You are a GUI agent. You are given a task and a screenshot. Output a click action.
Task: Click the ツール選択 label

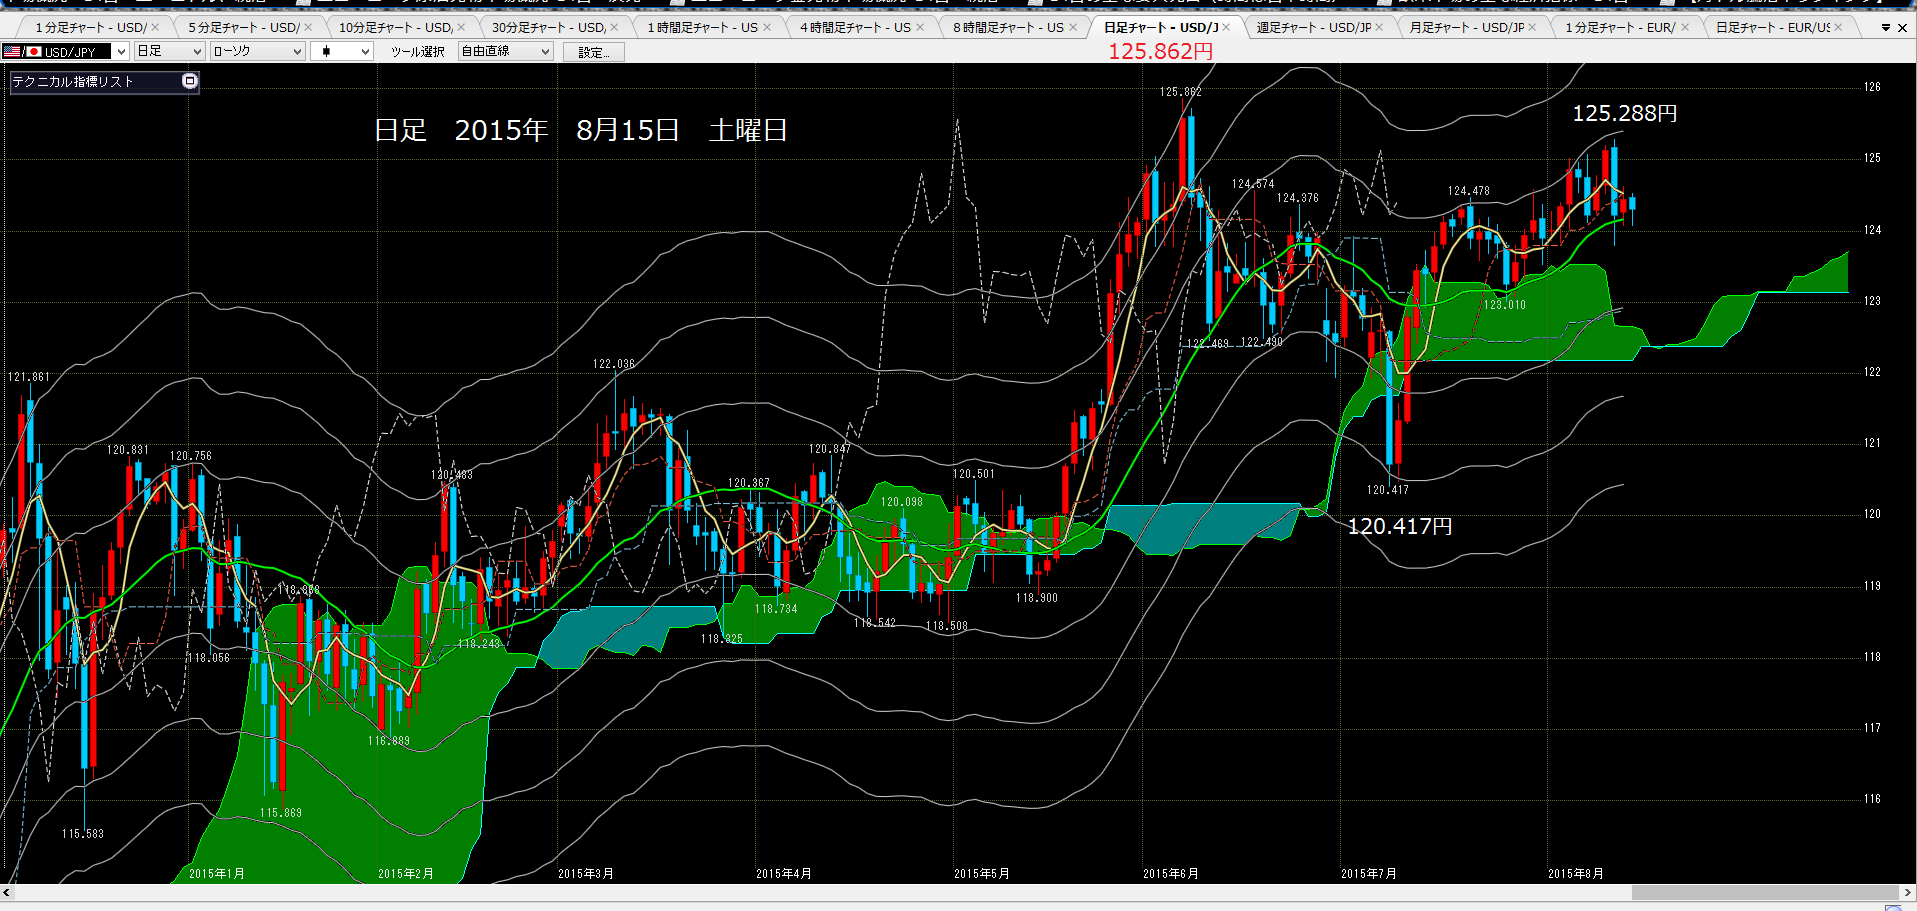[417, 52]
